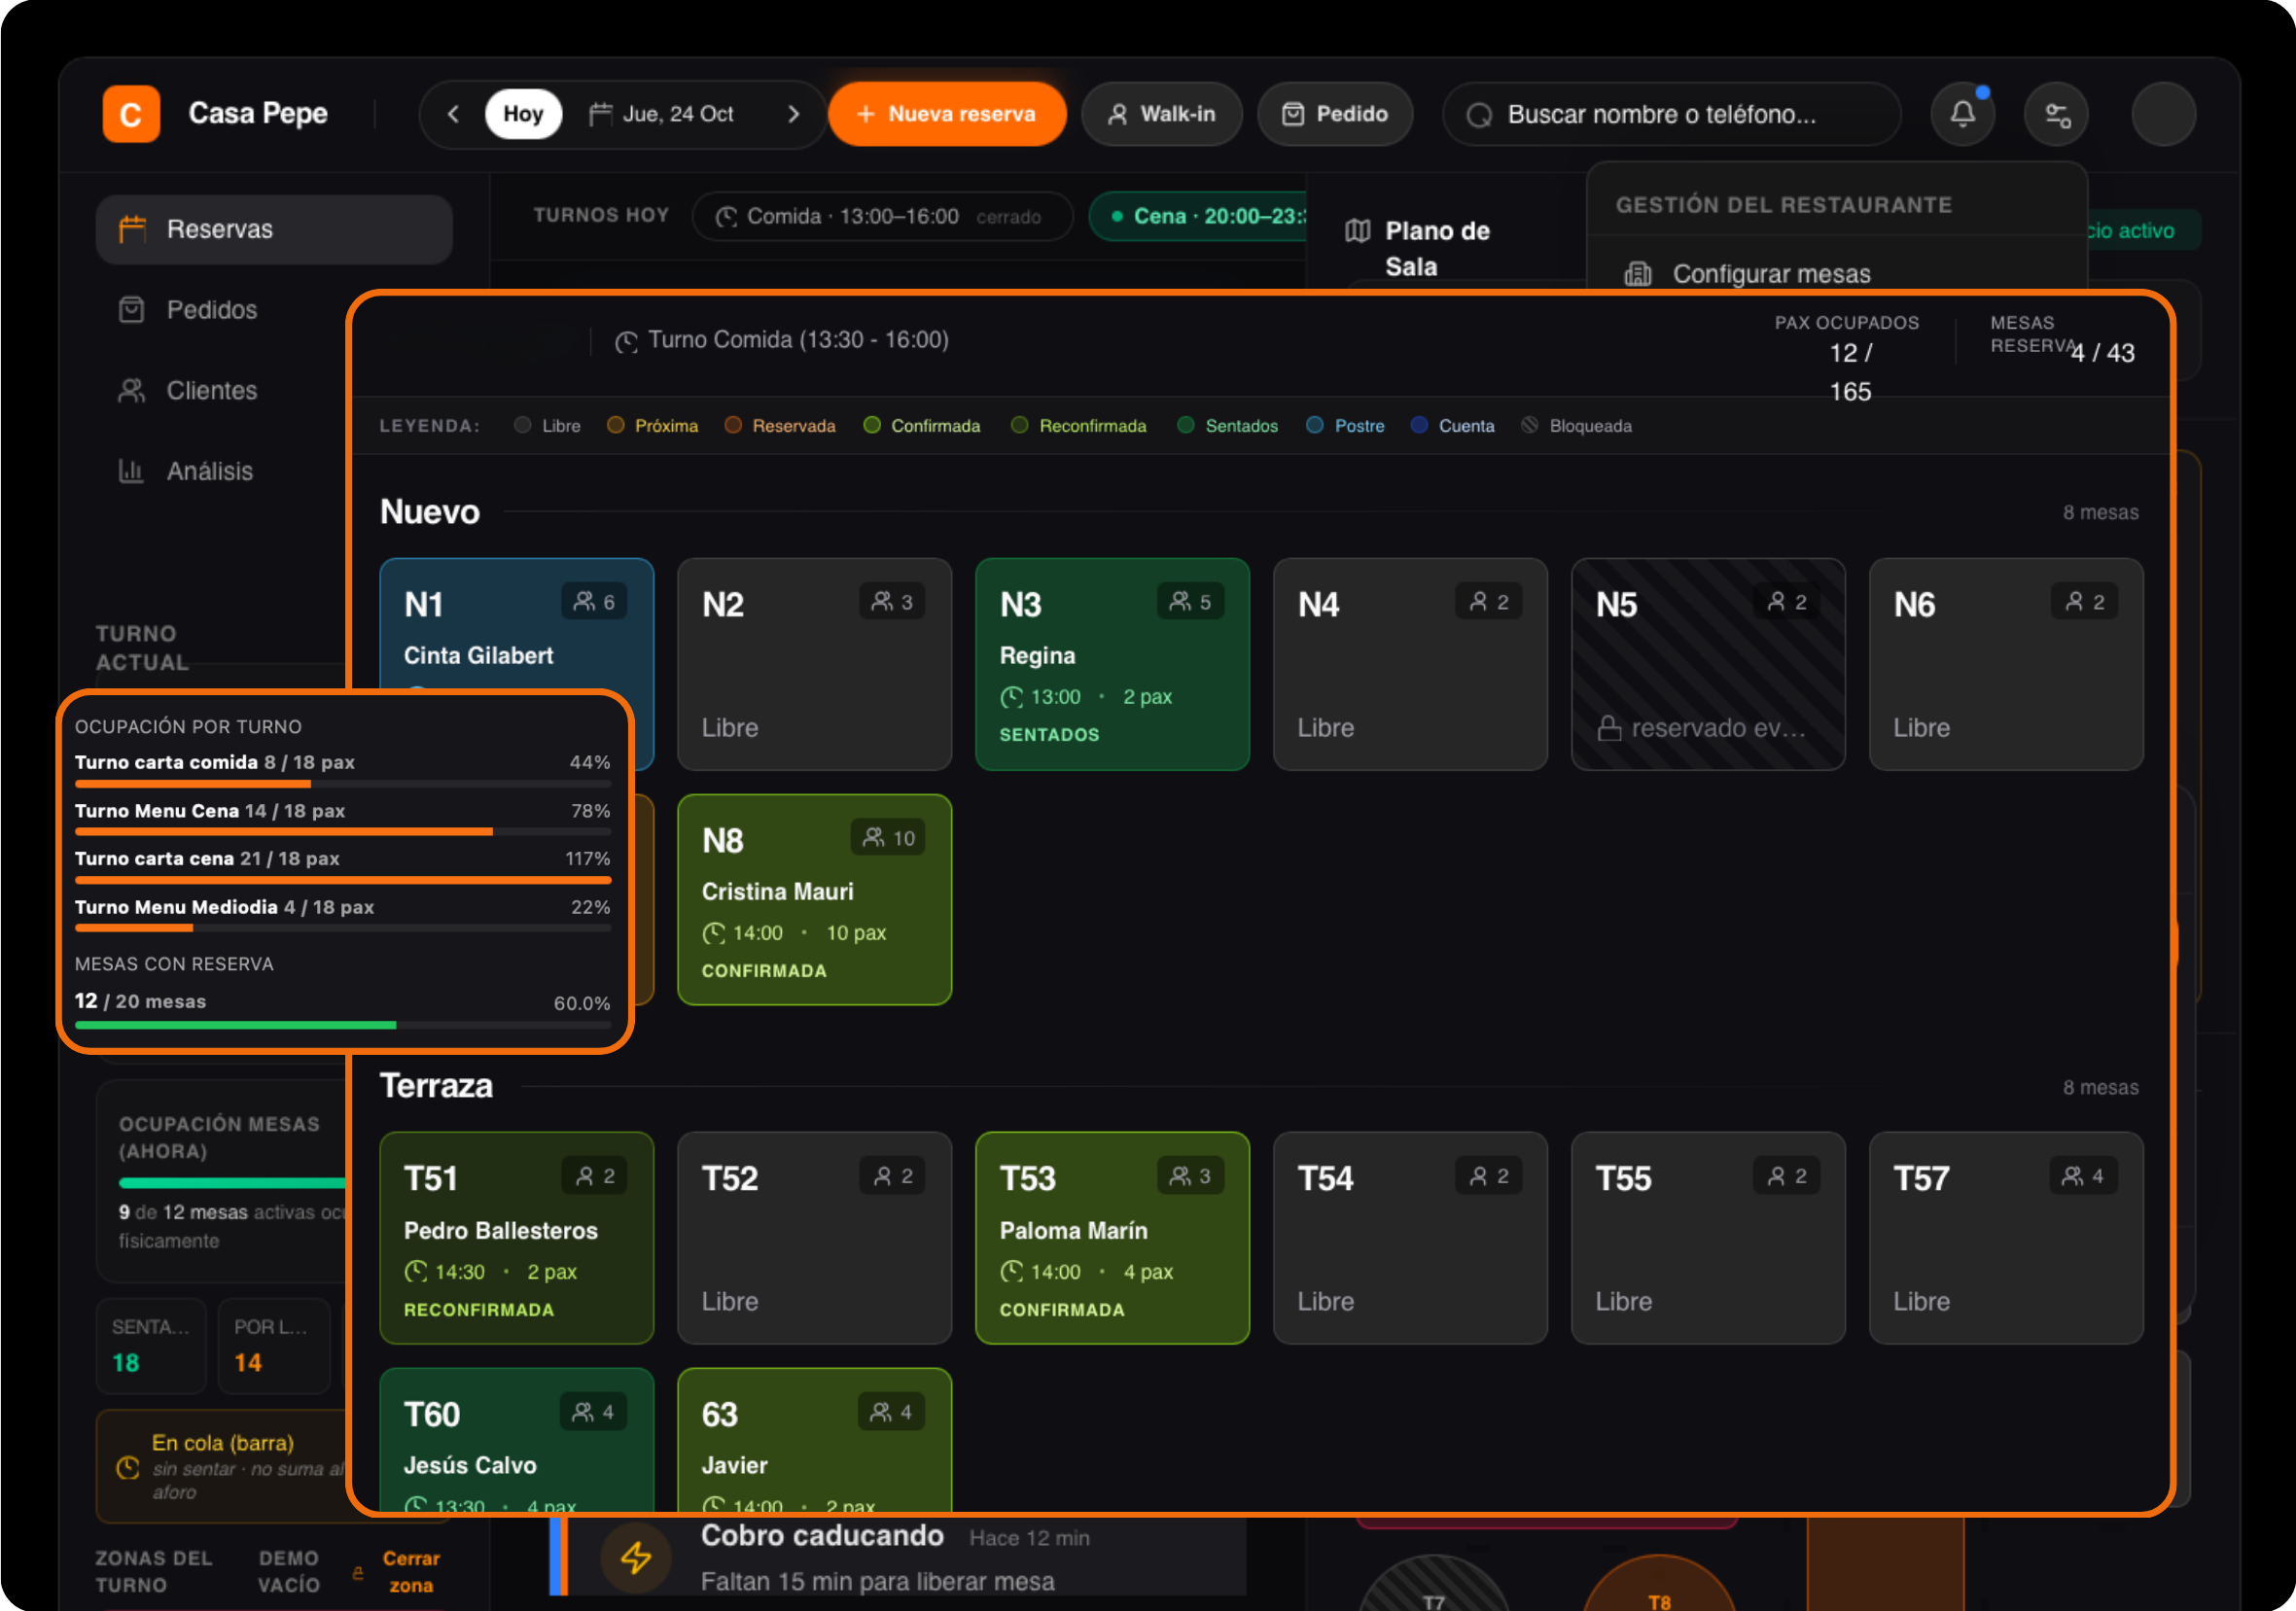
Task: Click the capacity badge on table T53
Action: (x=1190, y=1176)
